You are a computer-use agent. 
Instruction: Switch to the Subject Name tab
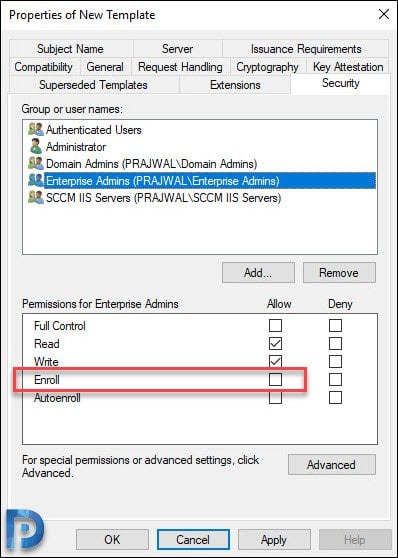70,49
